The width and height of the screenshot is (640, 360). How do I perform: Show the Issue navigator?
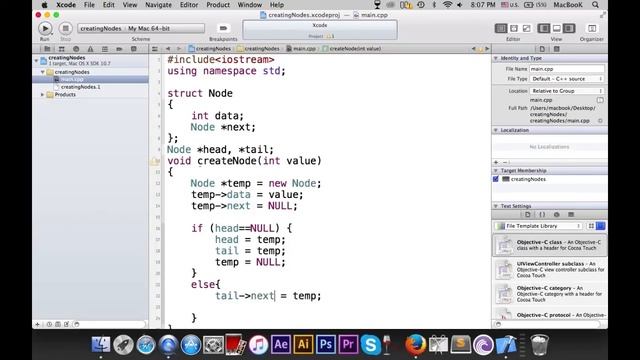[x=90, y=49]
